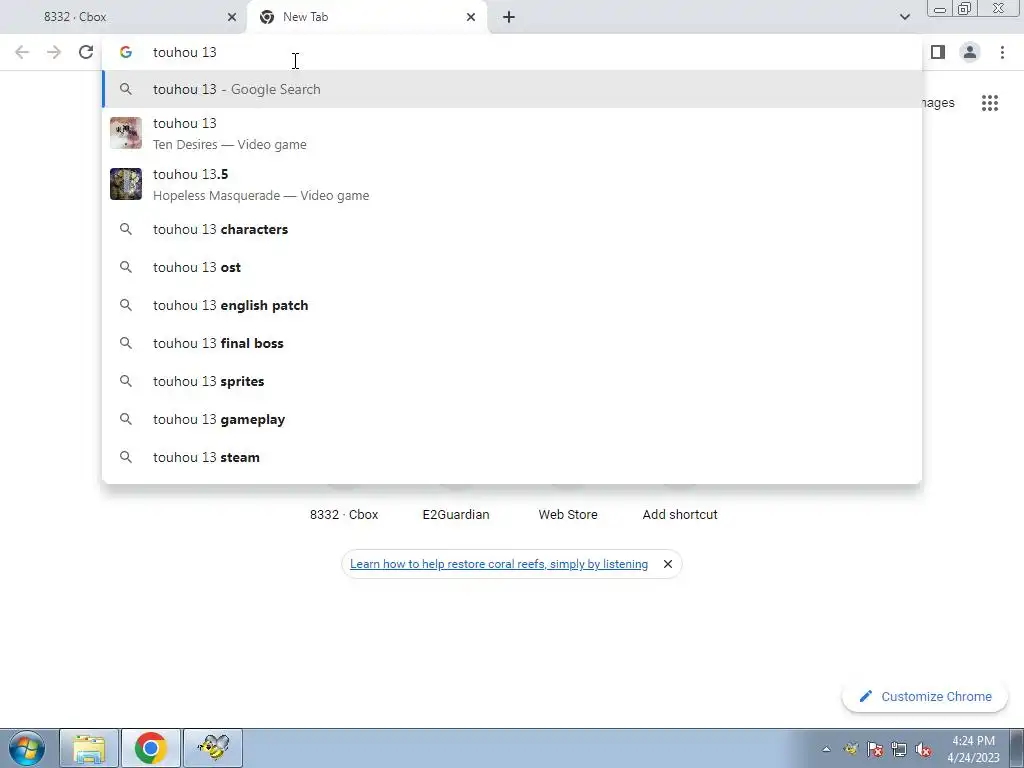This screenshot has height=768, width=1024.
Task: Click the Customize Chrome button
Action: coord(925,696)
